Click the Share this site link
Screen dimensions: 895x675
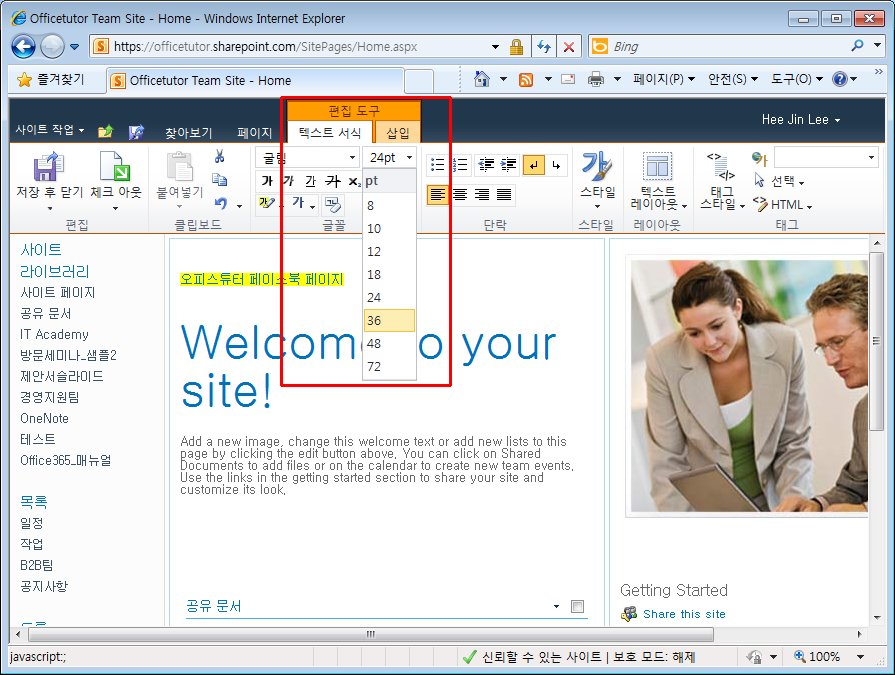(684, 614)
